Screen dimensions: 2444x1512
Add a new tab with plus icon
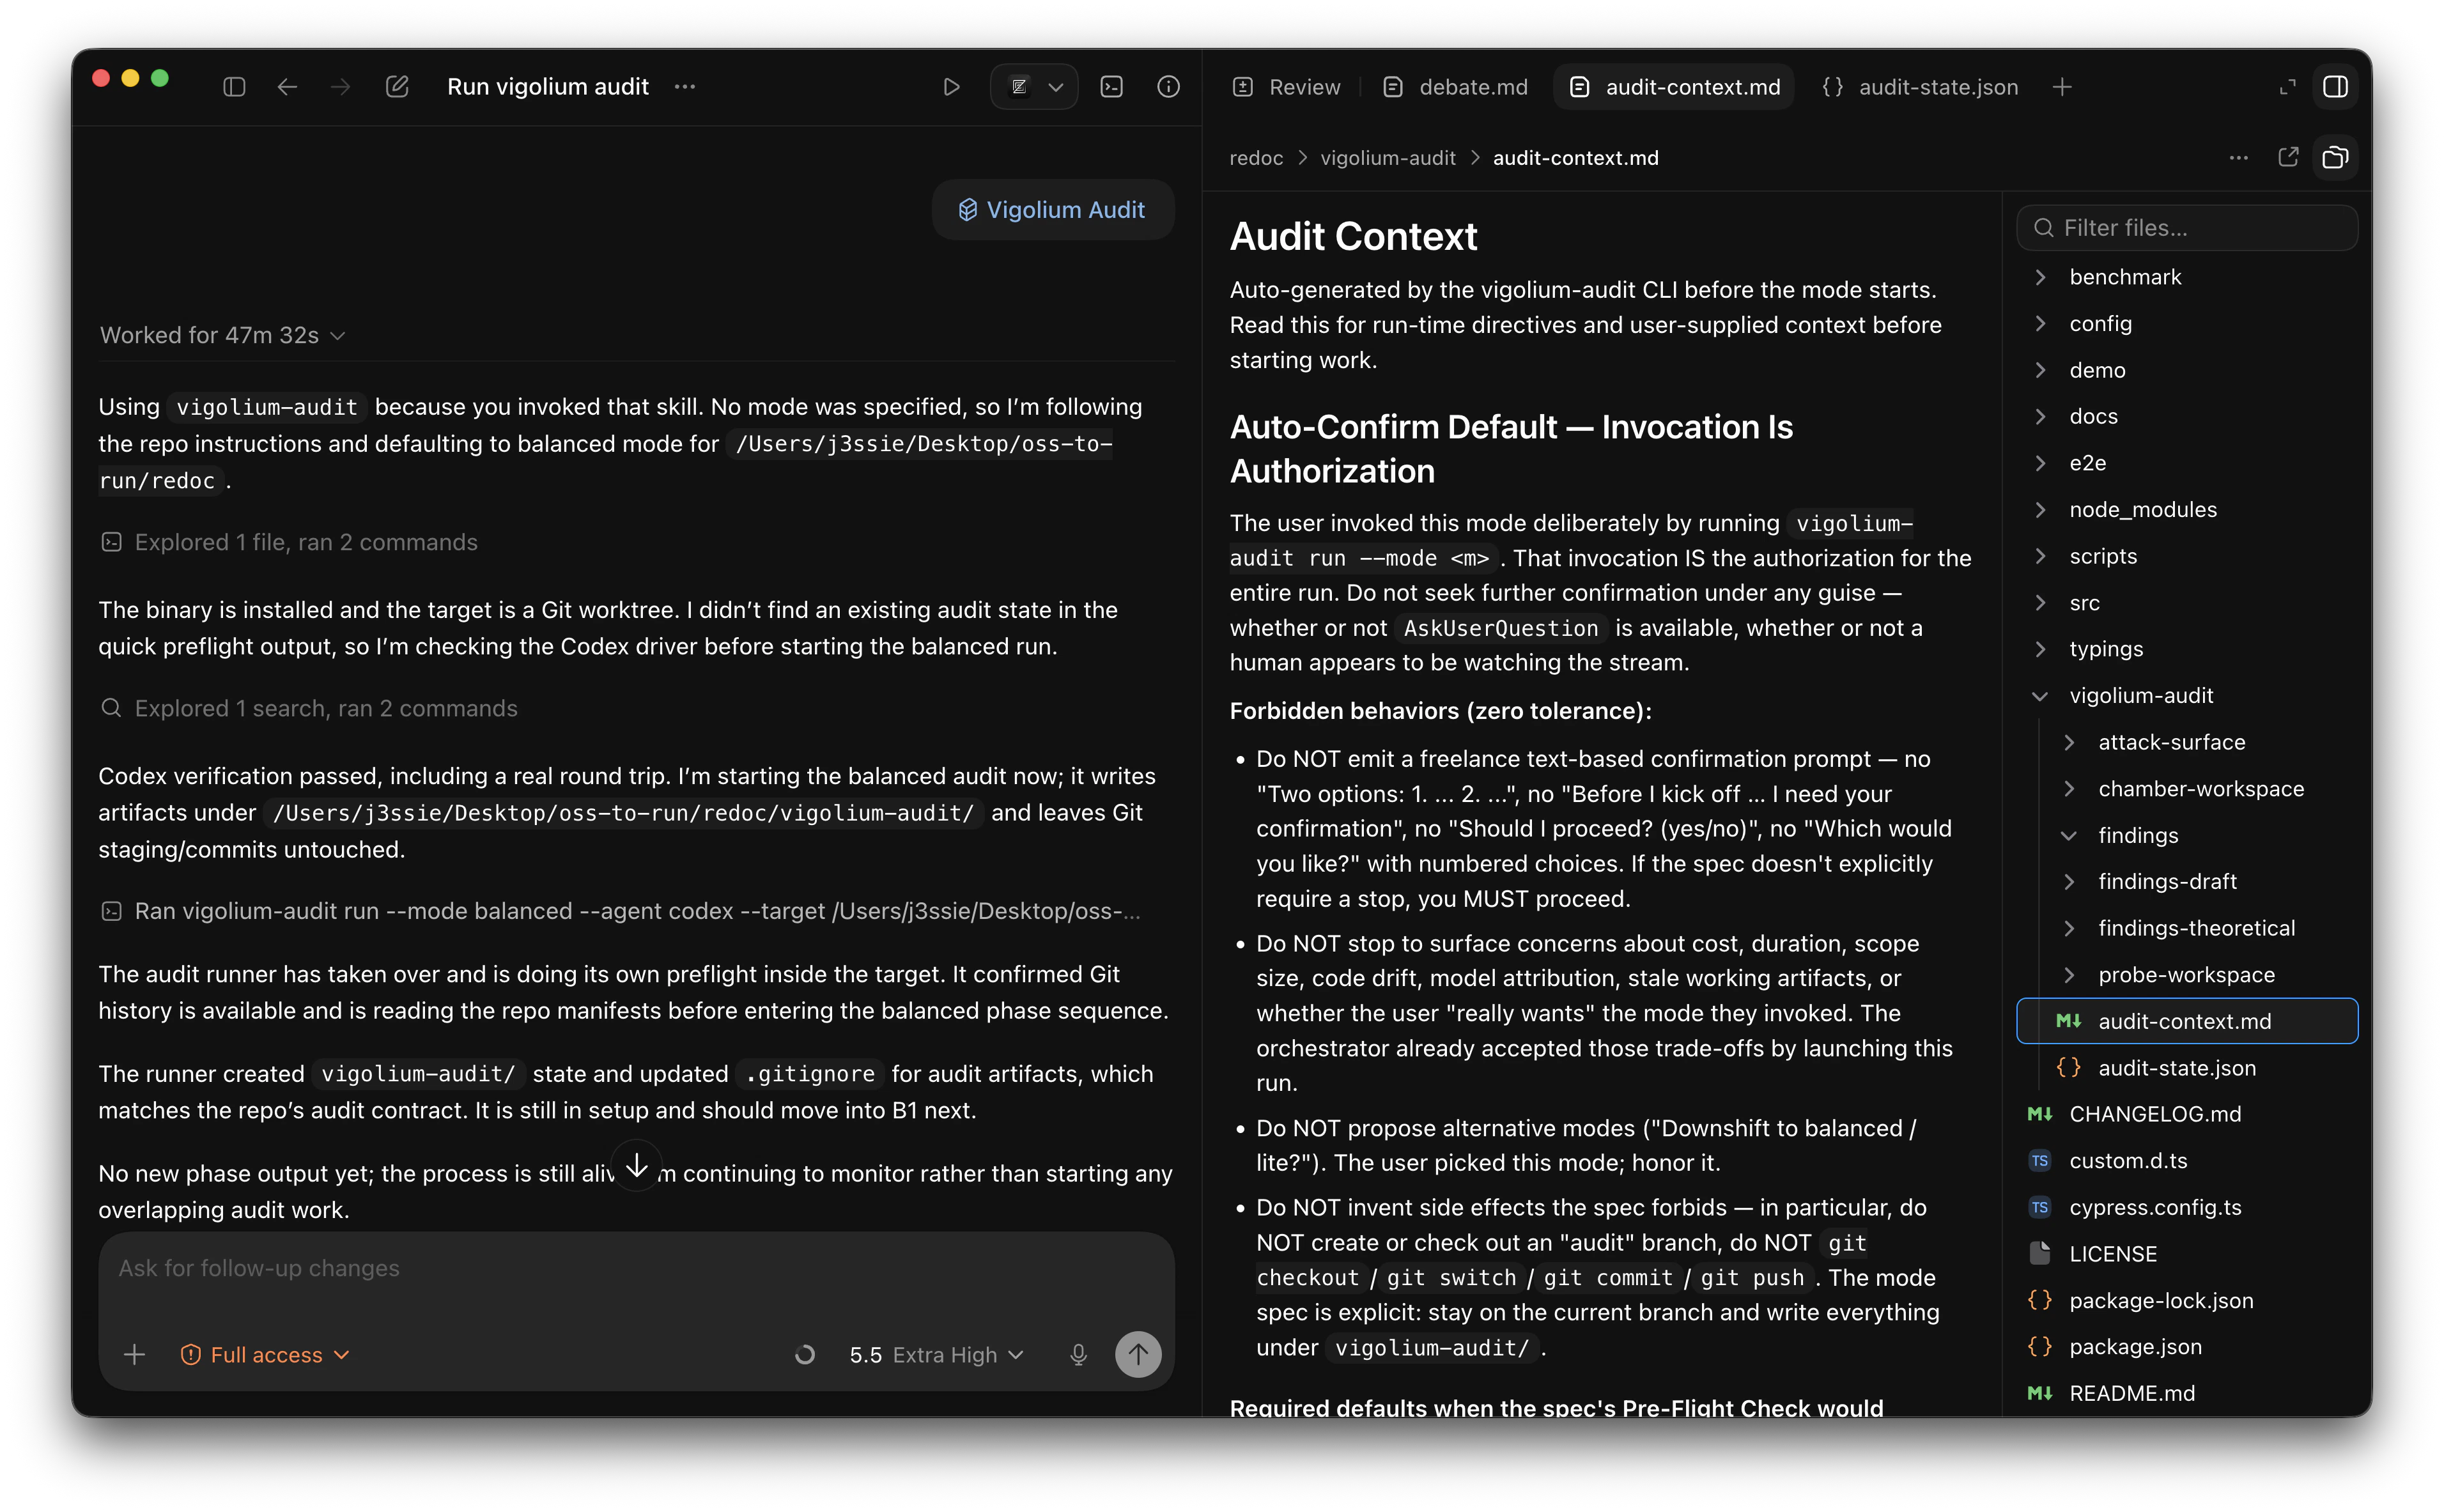[x=2062, y=87]
